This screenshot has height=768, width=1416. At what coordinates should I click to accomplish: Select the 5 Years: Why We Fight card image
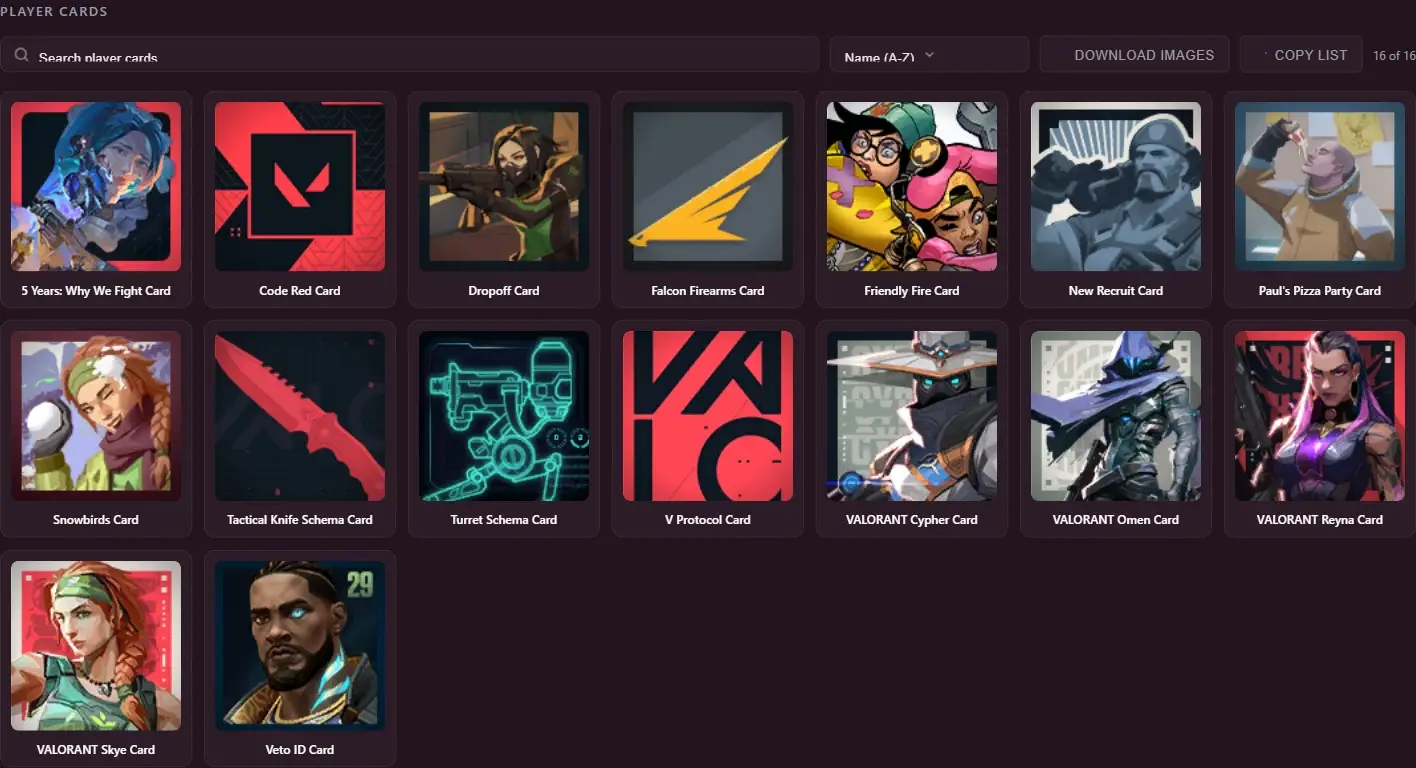tap(96, 186)
